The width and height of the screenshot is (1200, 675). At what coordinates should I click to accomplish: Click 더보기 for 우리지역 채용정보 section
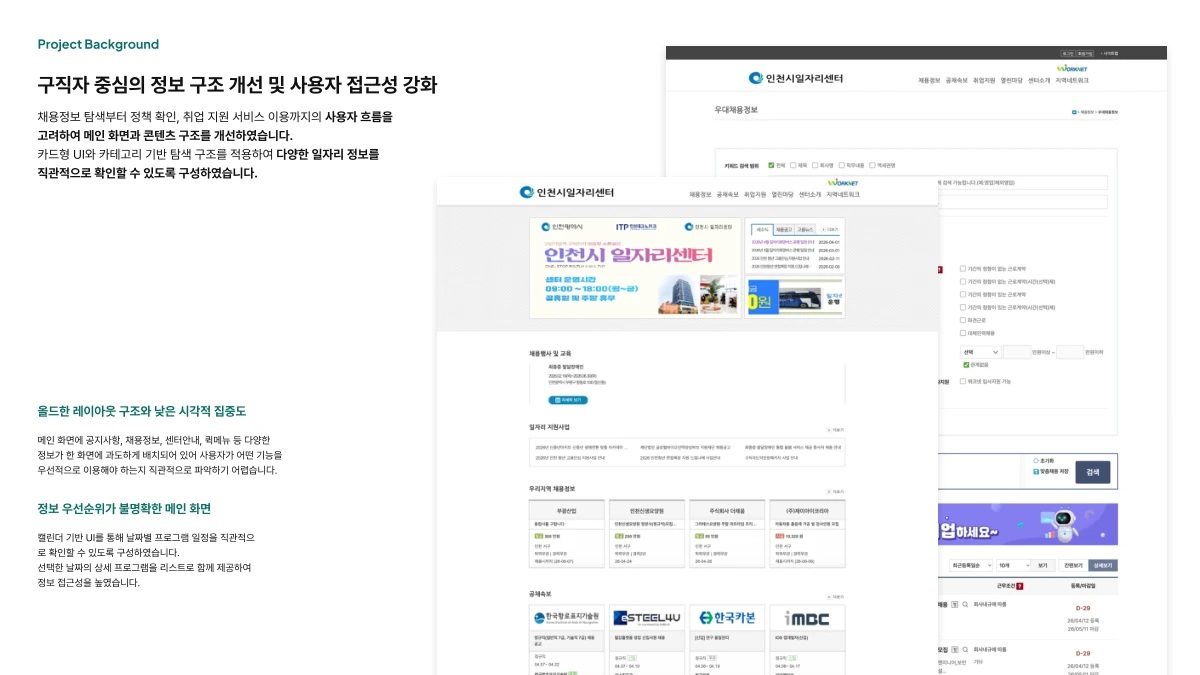836,492
